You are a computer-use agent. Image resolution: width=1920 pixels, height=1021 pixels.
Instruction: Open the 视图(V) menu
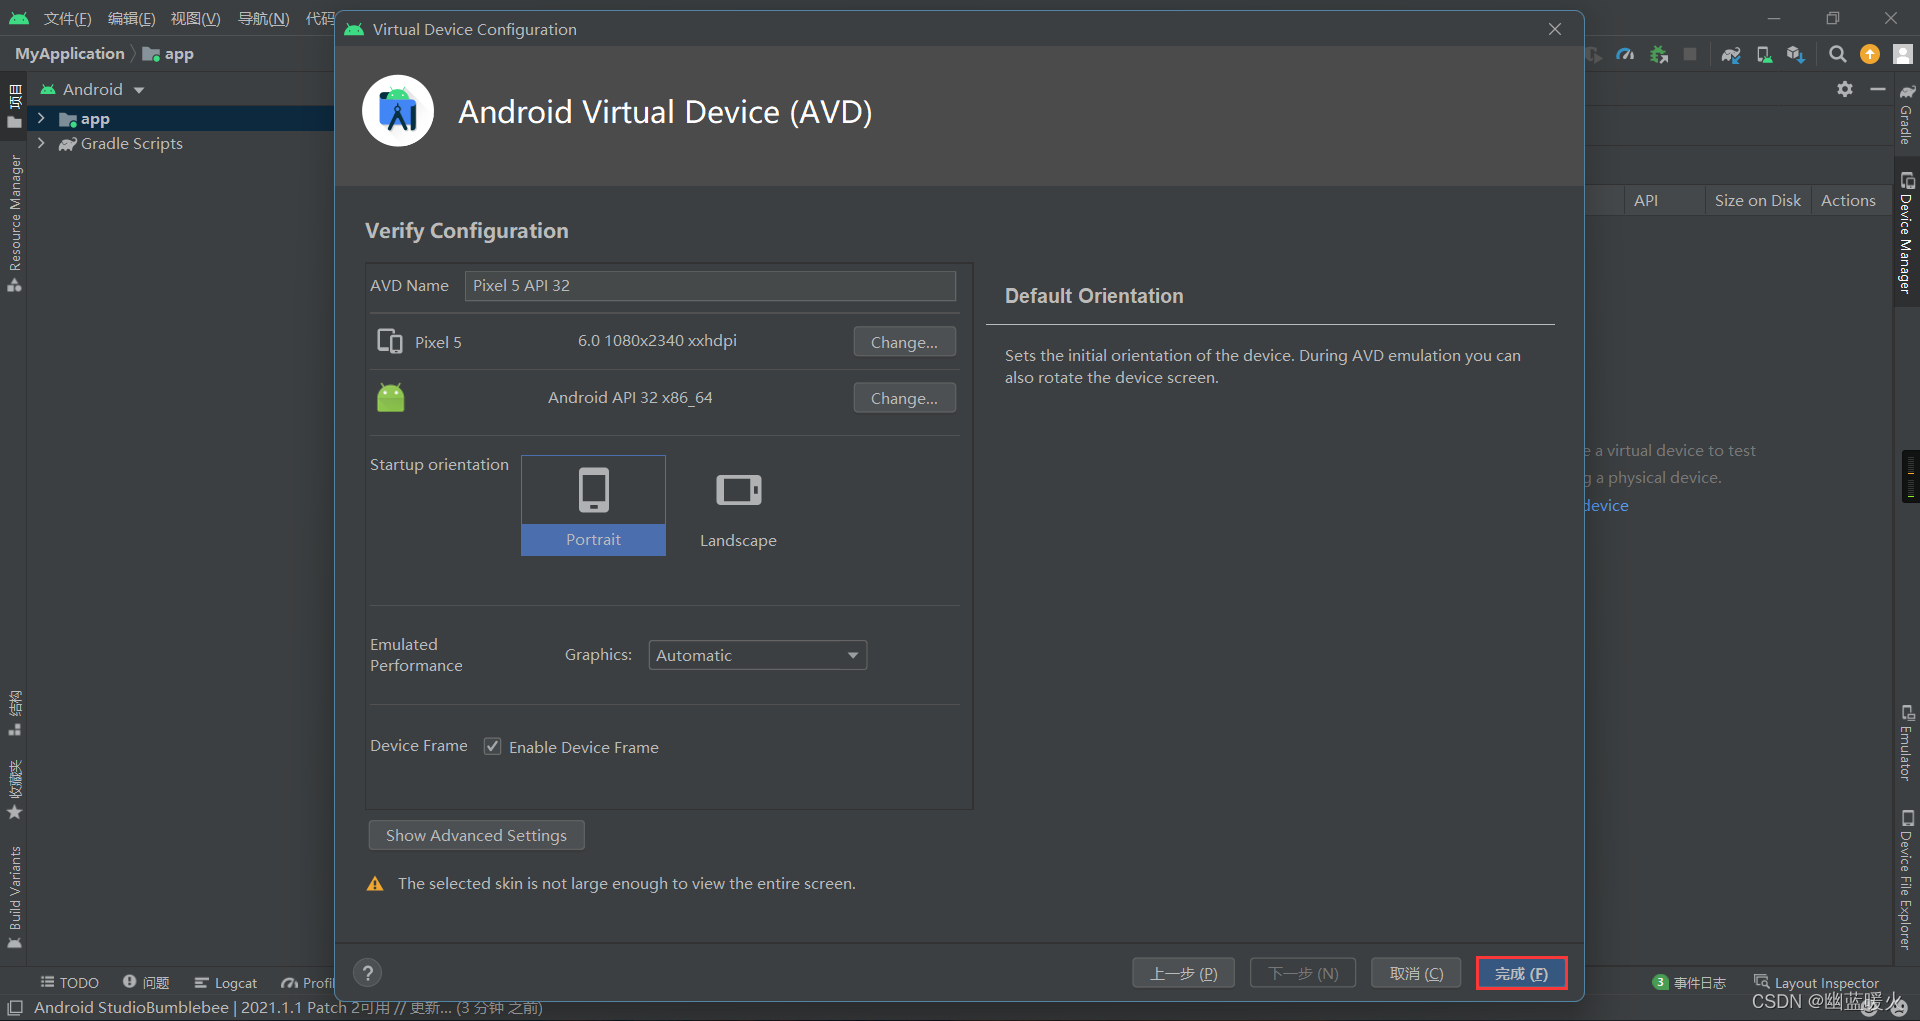(195, 18)
